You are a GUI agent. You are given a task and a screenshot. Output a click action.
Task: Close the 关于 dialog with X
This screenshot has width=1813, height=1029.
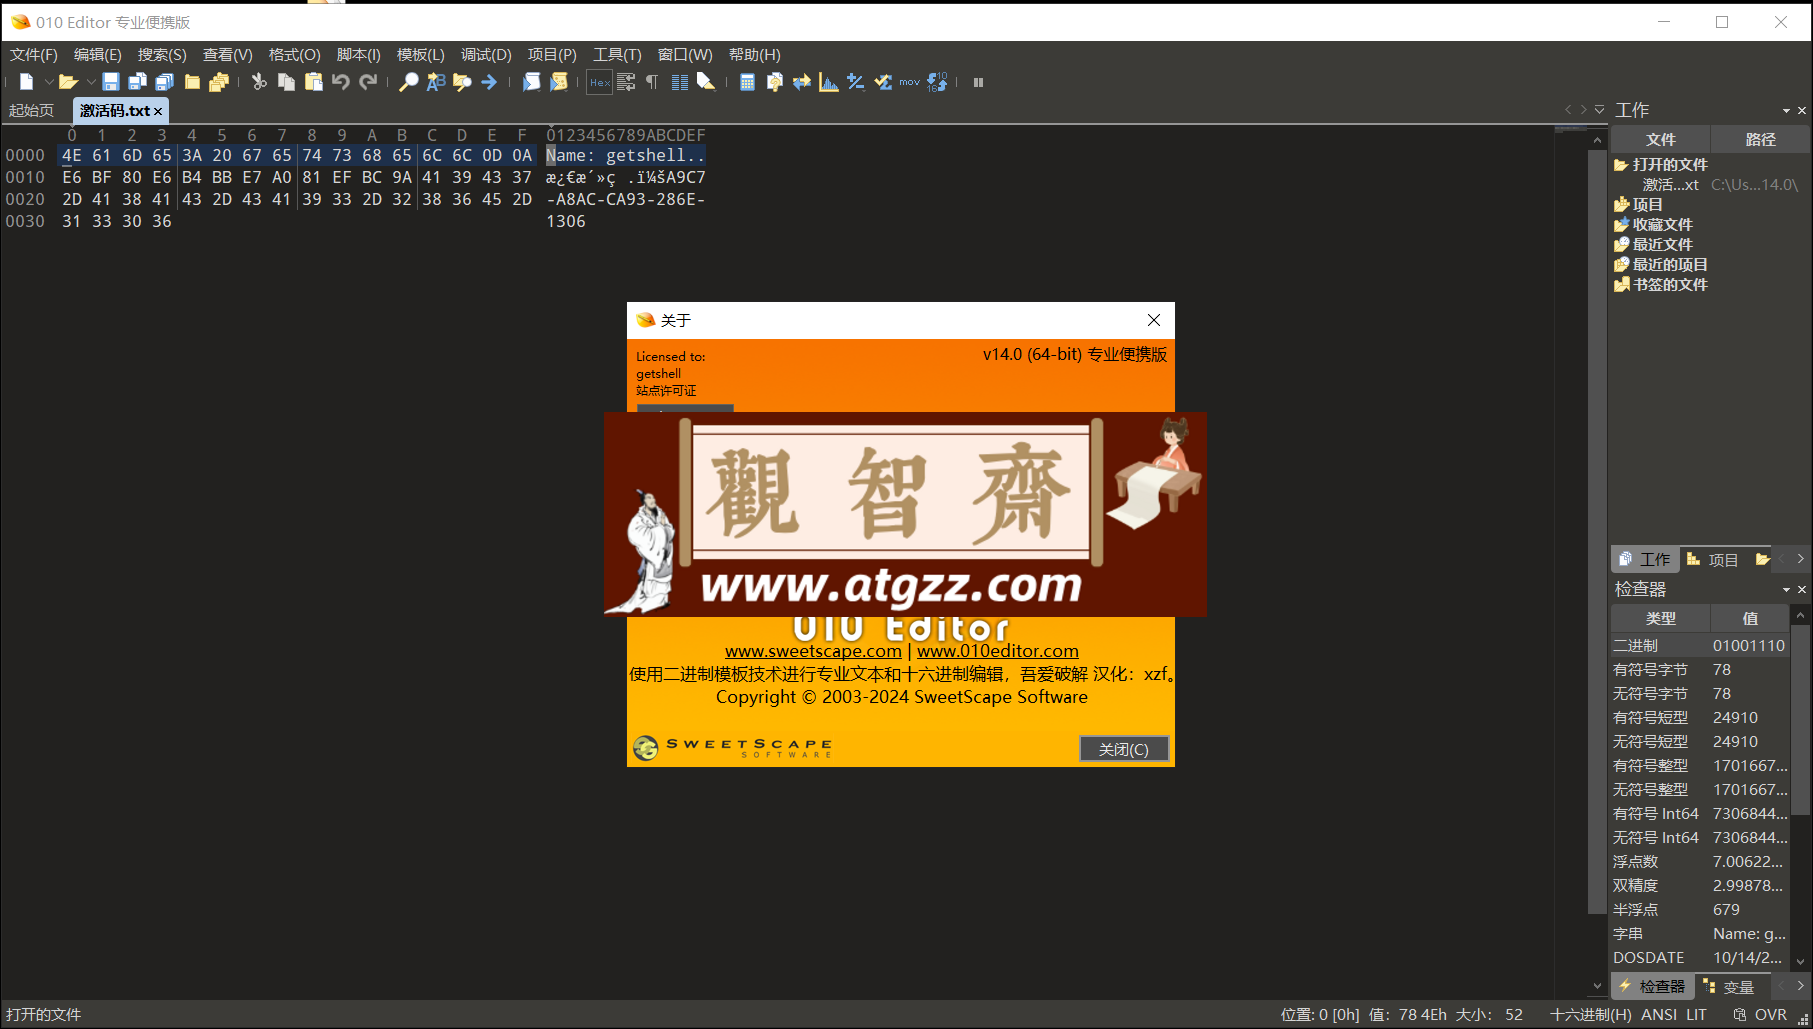1154,320
